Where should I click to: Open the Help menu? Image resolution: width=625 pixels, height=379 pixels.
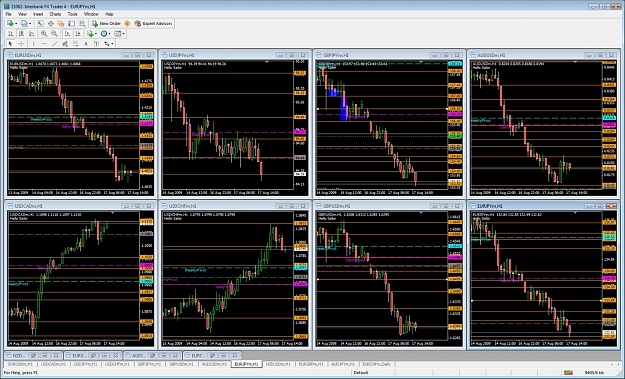pos(109,14)
